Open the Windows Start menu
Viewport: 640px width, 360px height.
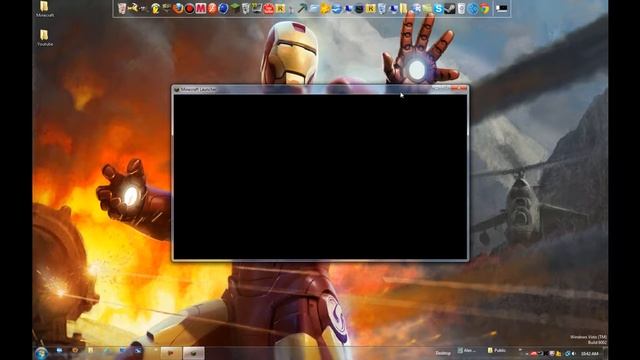(x=41, y=353)
